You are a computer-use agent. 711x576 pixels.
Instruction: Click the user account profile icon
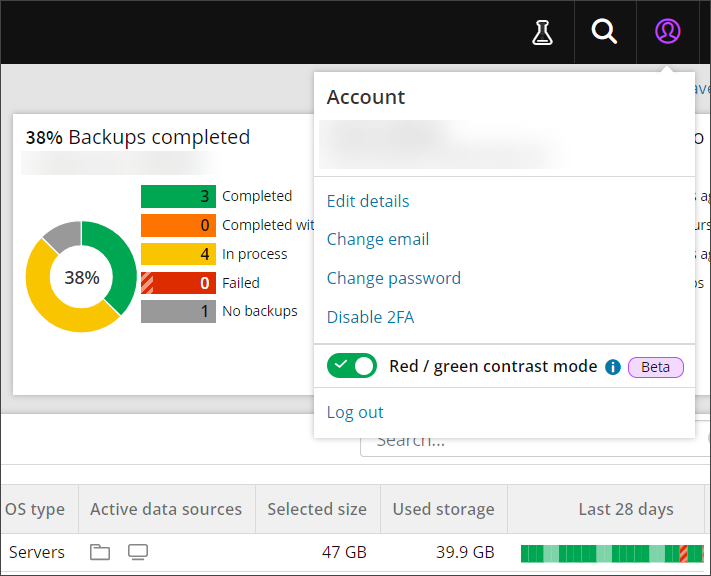point(667,32)
